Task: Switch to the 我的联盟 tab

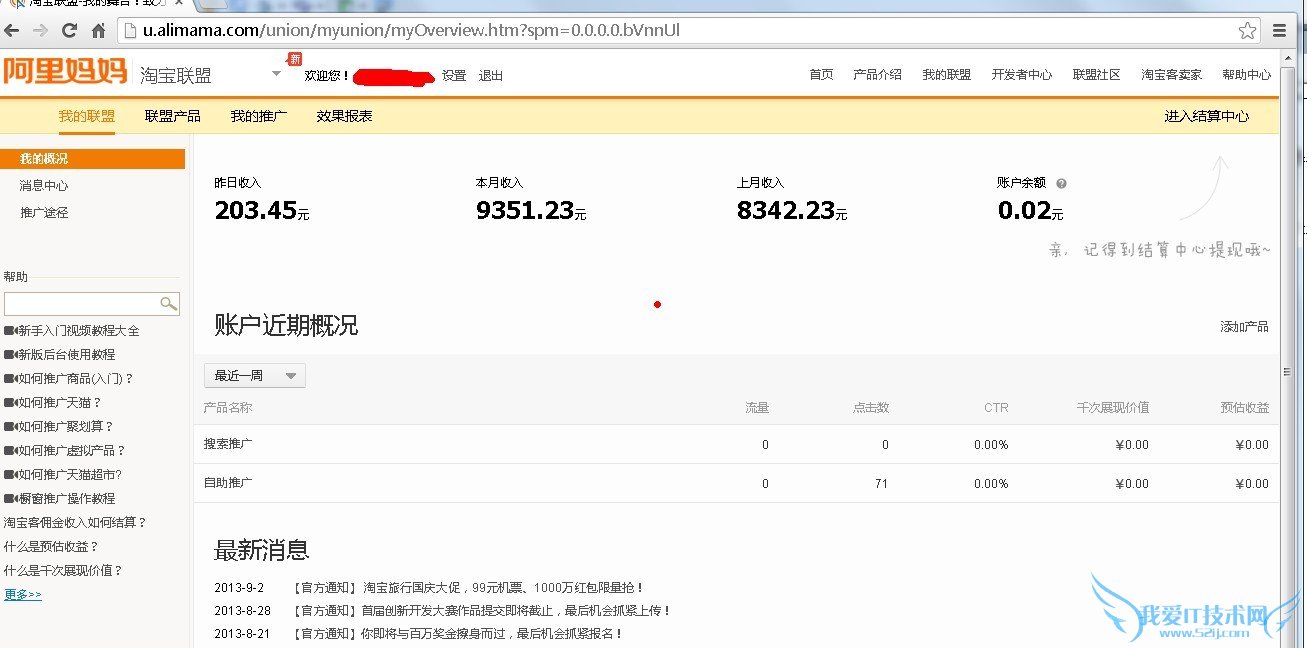Action: 86,116
